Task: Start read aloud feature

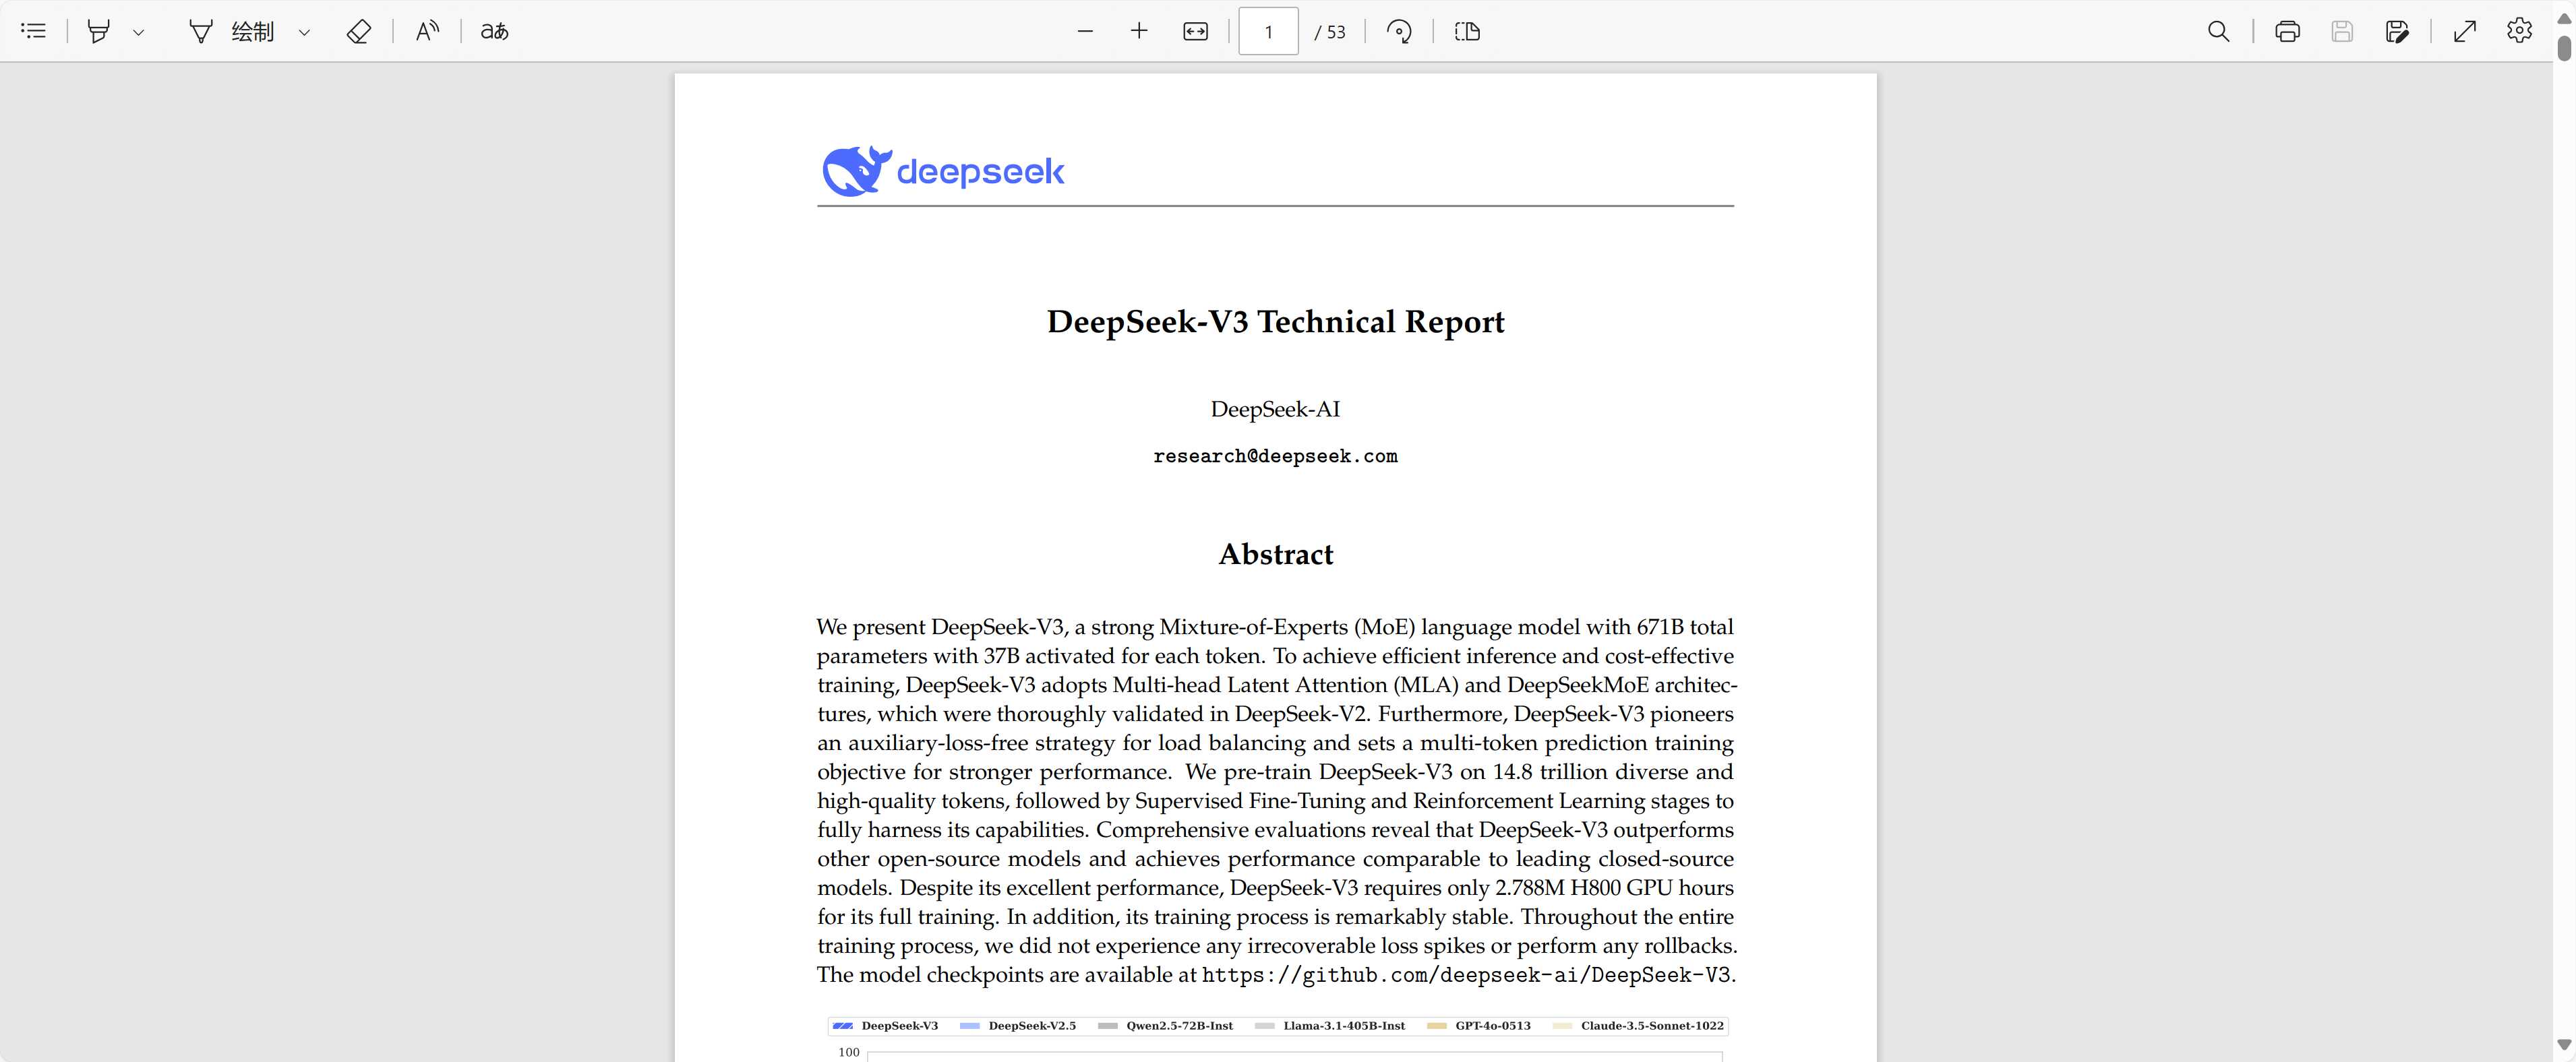Action: click(427, 31)
